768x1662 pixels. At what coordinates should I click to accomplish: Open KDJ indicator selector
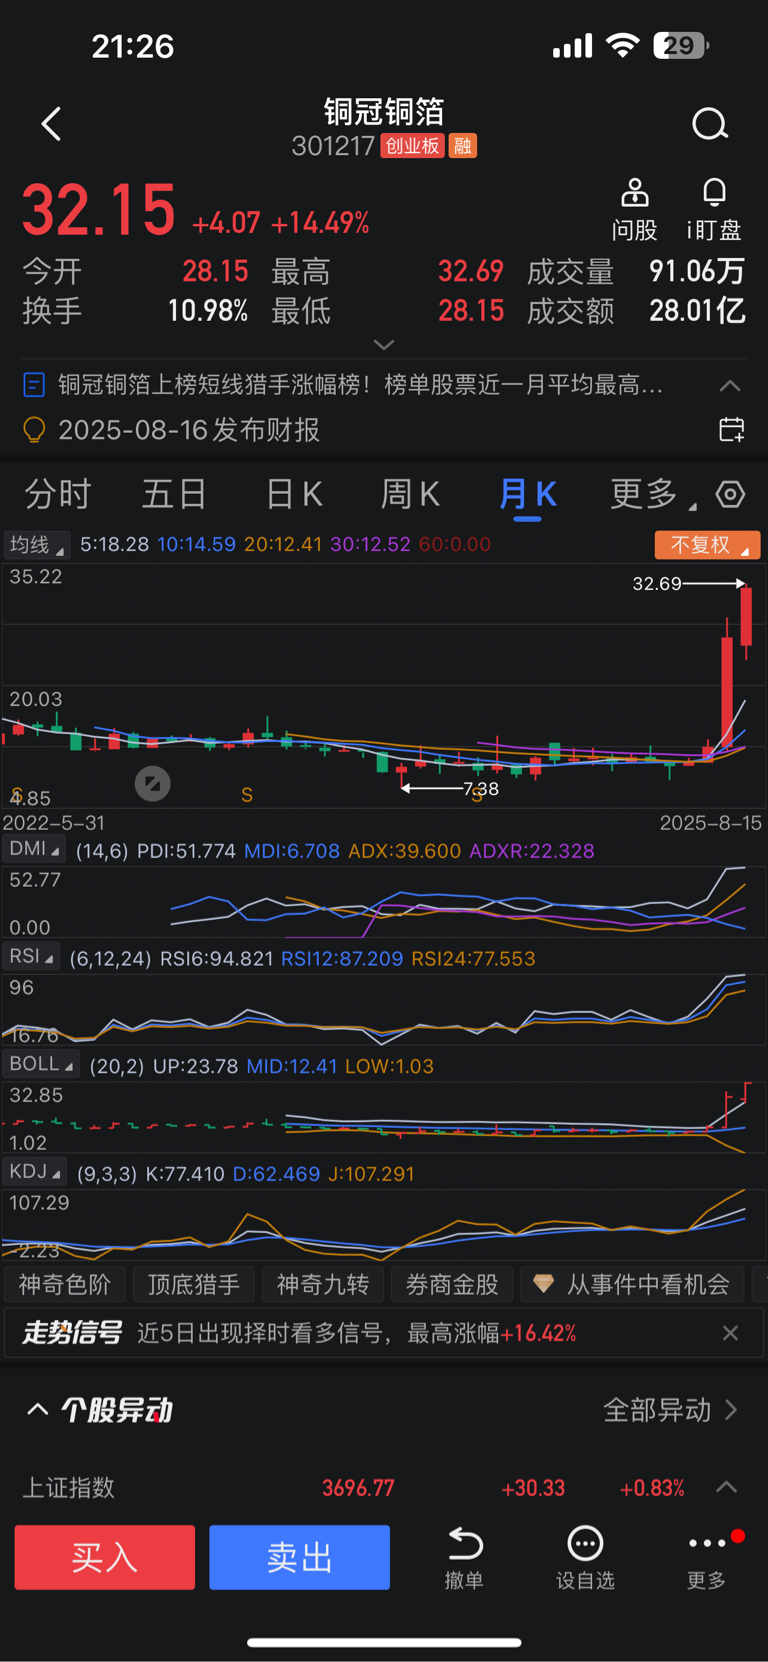[x=34, y=1172]
